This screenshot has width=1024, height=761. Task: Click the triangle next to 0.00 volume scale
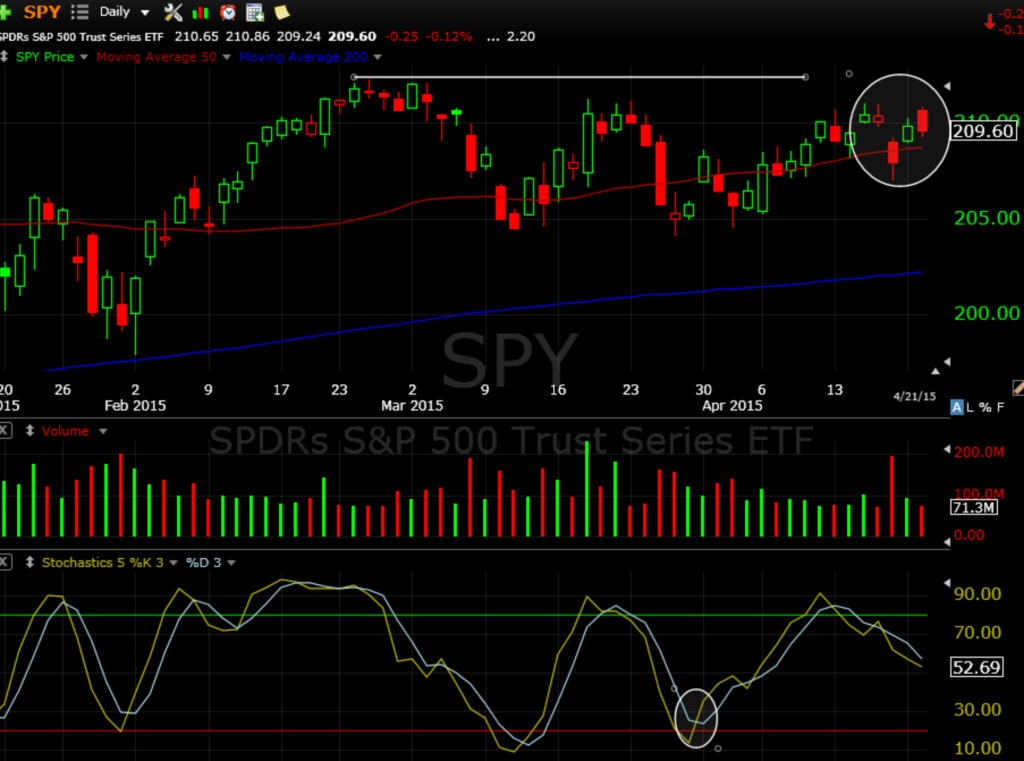pos(947,542)
